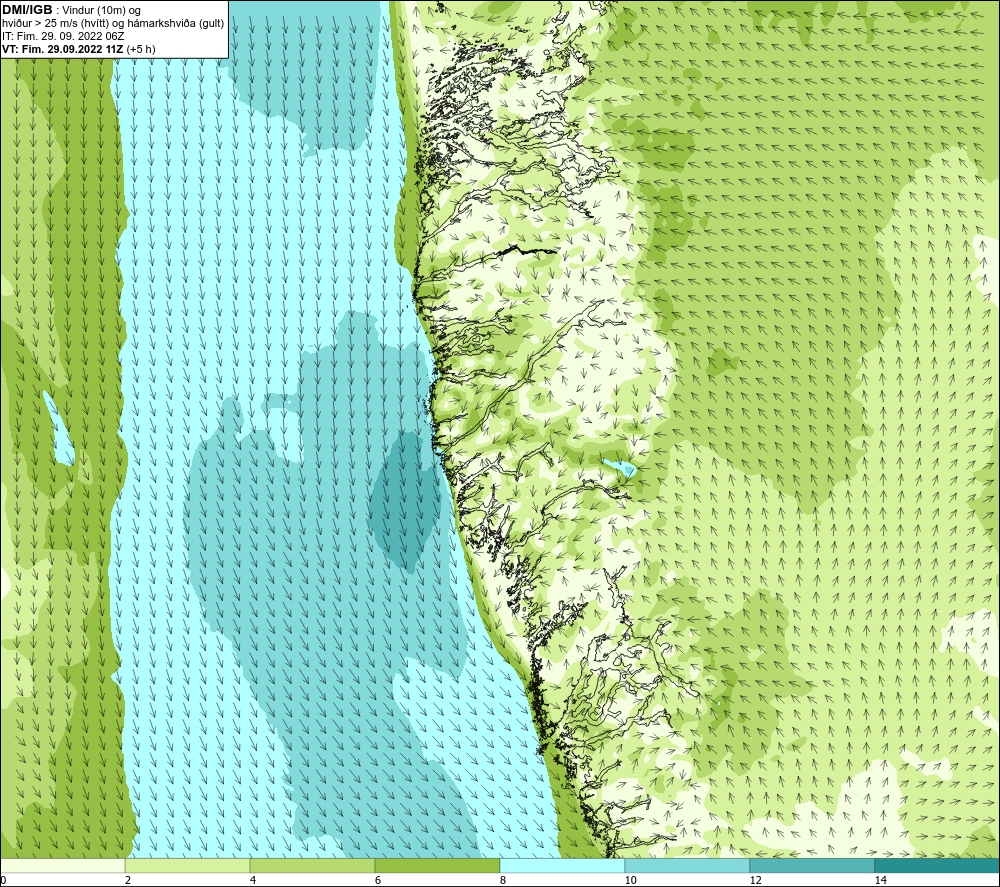Viewport: 1000px width, 887px height.
Task: Click the 2–4 m/s light green legend swatch
Action: (188, 866)
